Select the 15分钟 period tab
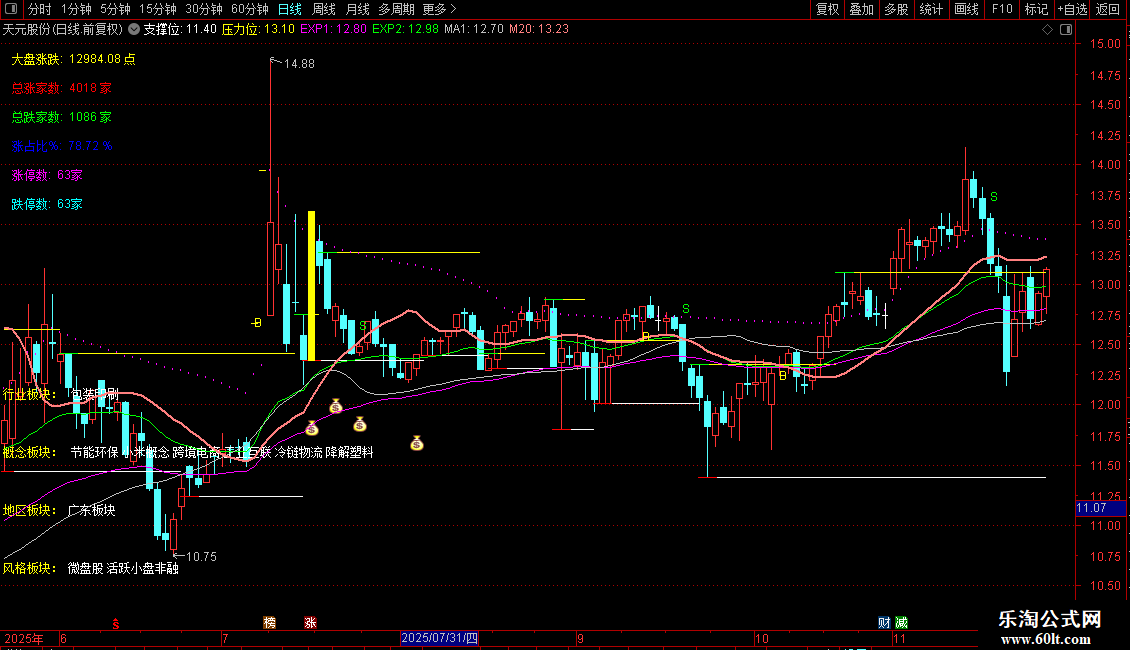 (158, 9)
